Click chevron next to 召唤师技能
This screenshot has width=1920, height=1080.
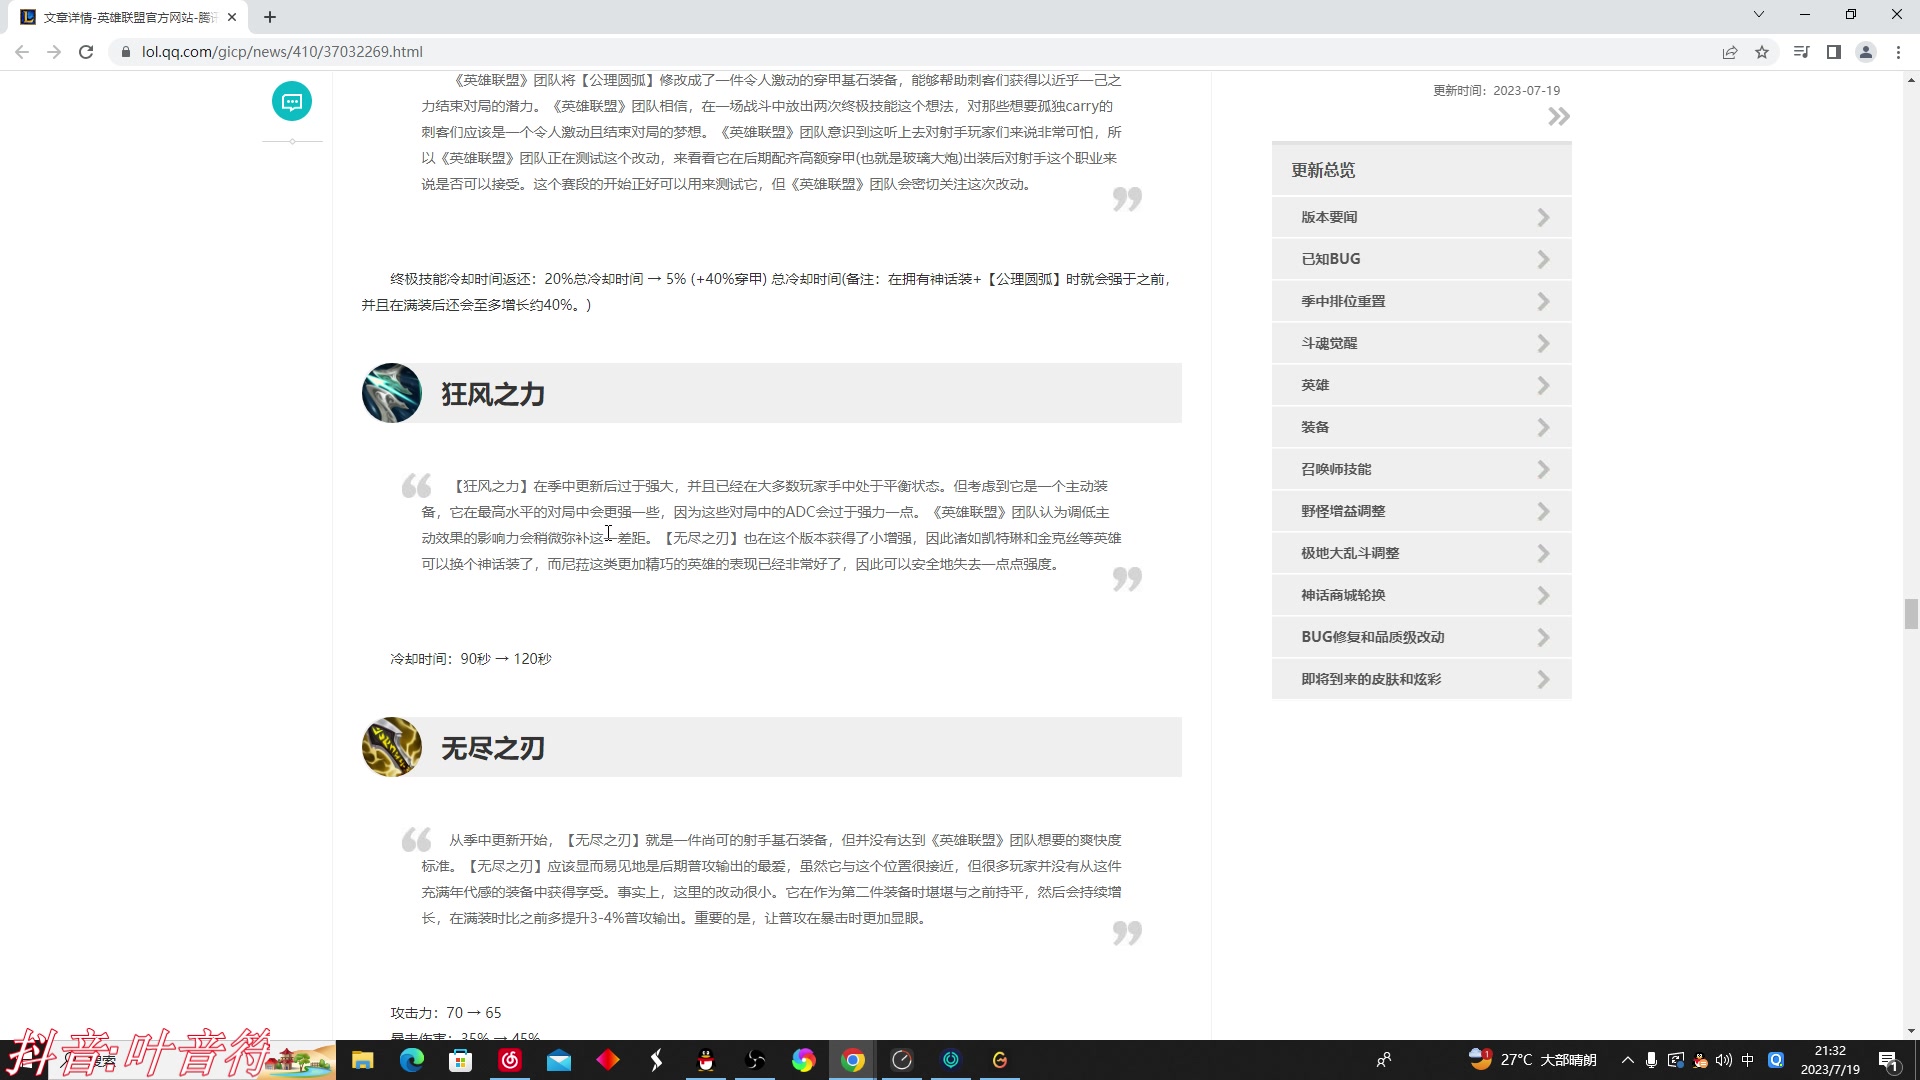(x=1543, y=469)
